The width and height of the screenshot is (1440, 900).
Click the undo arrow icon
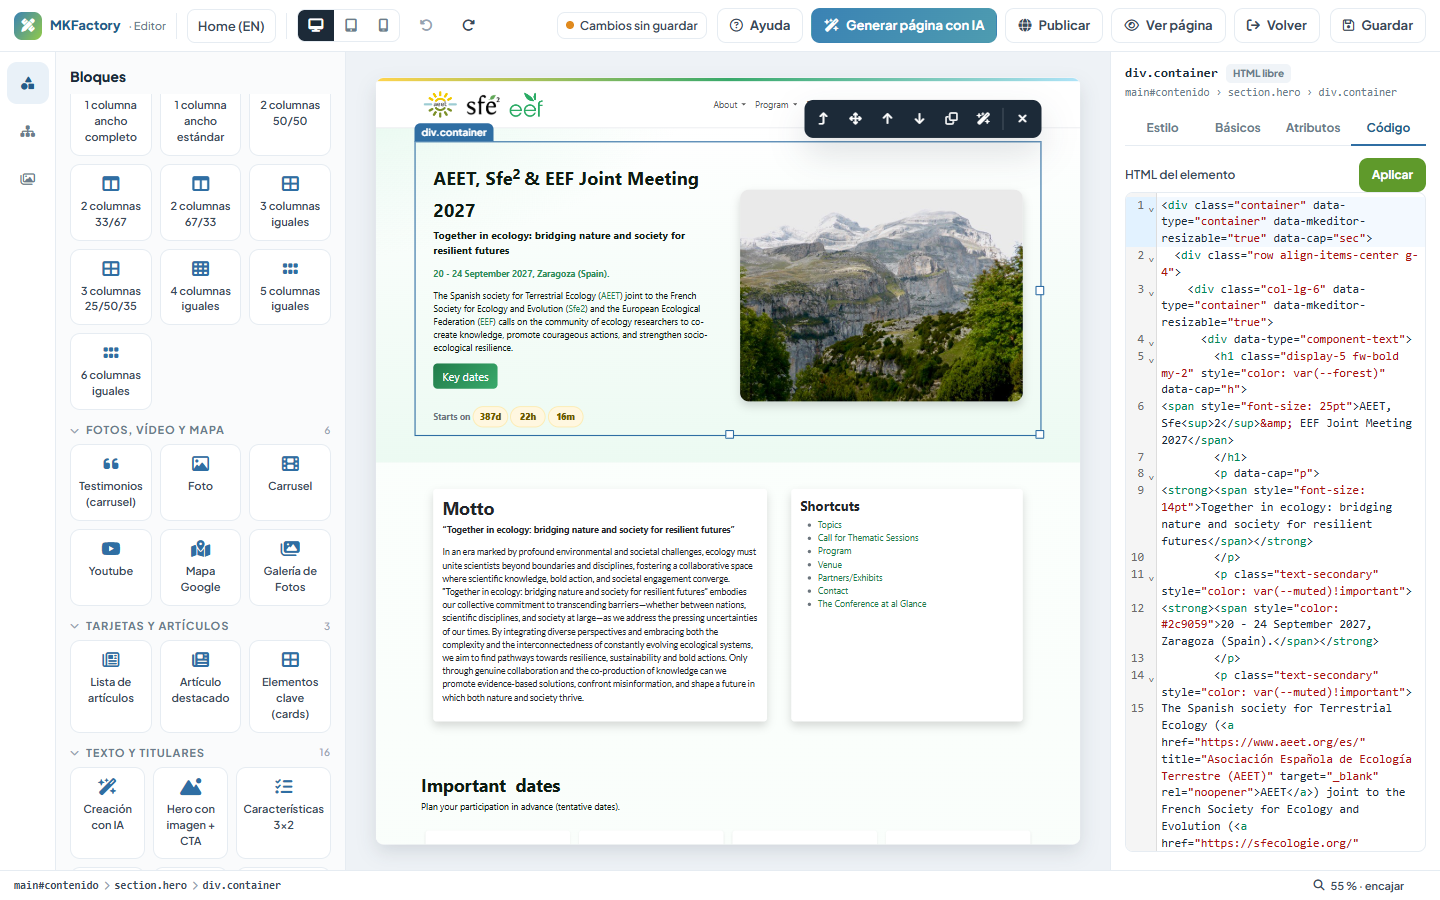click(x=426, y=25)
